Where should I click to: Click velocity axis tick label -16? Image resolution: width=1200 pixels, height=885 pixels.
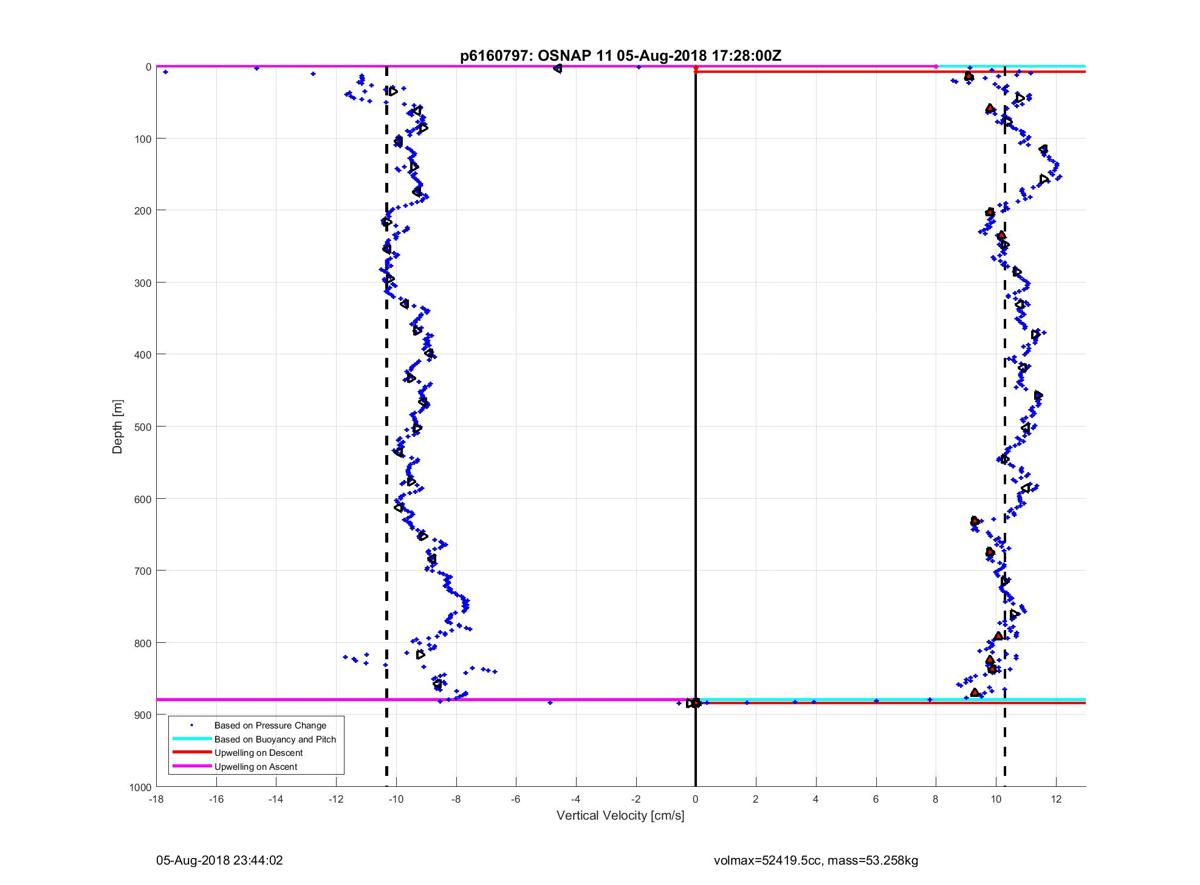215,799
